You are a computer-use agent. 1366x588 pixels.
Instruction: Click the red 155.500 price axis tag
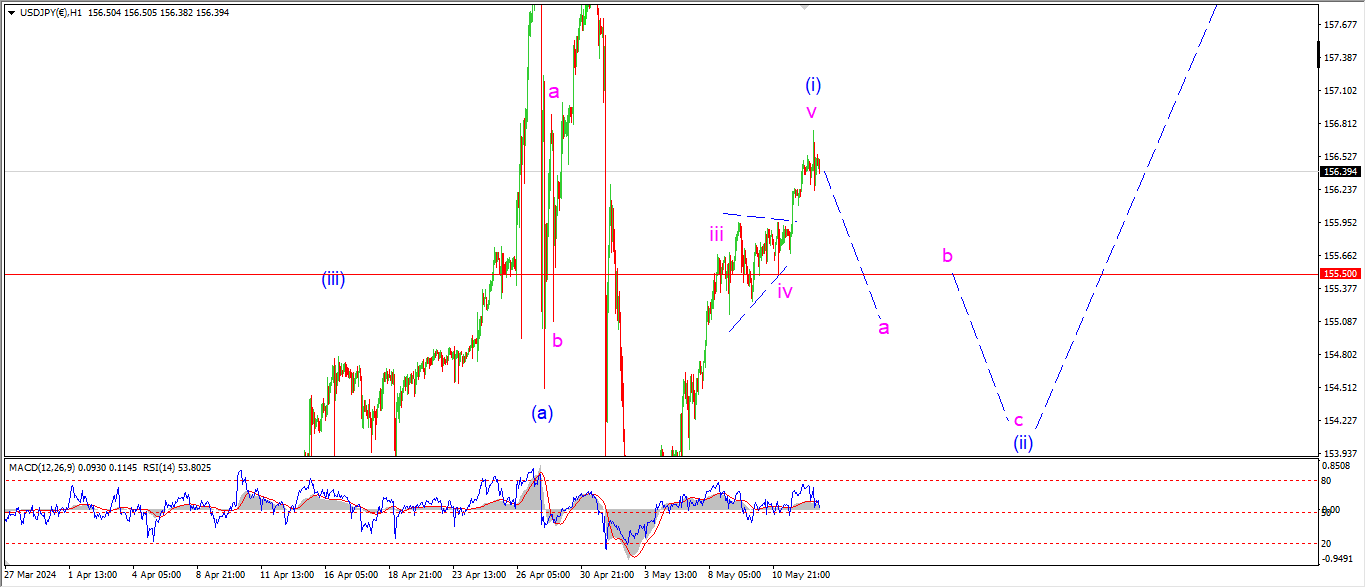click(x=1340, y=274)
